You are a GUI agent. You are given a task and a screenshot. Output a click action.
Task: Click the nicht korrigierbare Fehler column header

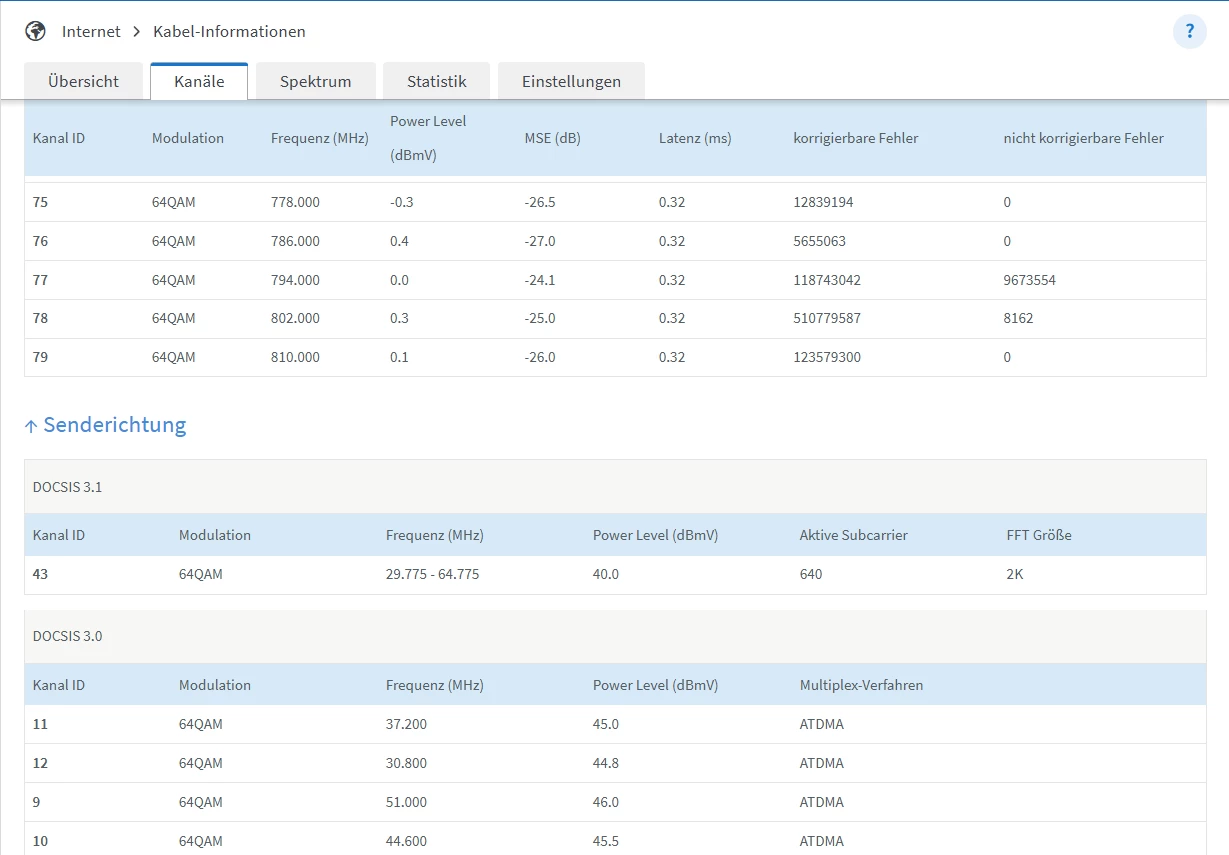(x=1083, y=138)
